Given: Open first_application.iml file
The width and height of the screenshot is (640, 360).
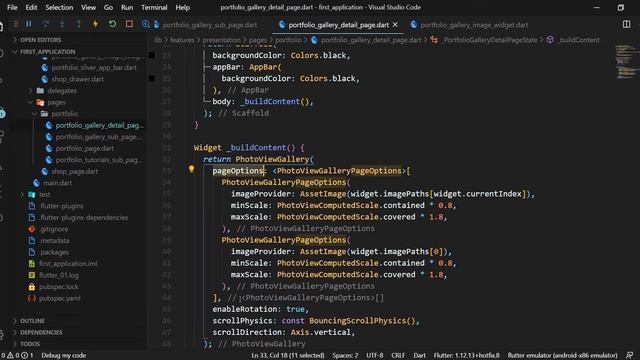Looking at the screenshot, I should click(68, 264).
